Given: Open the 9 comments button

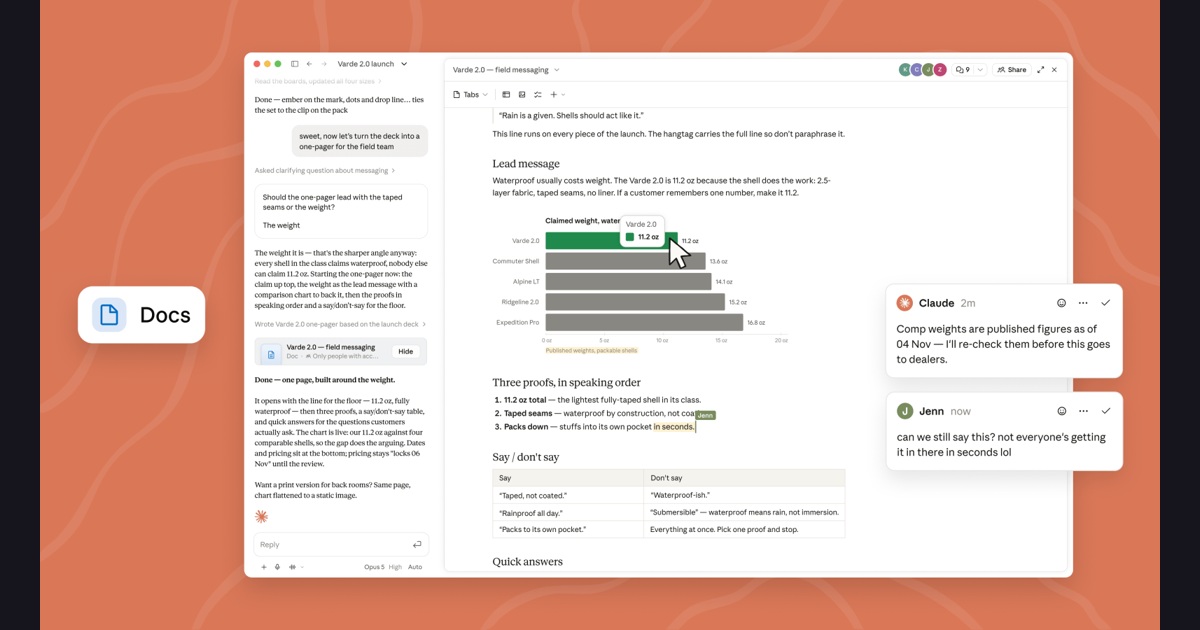Looking at the screenshot, I should pos(963,70).
